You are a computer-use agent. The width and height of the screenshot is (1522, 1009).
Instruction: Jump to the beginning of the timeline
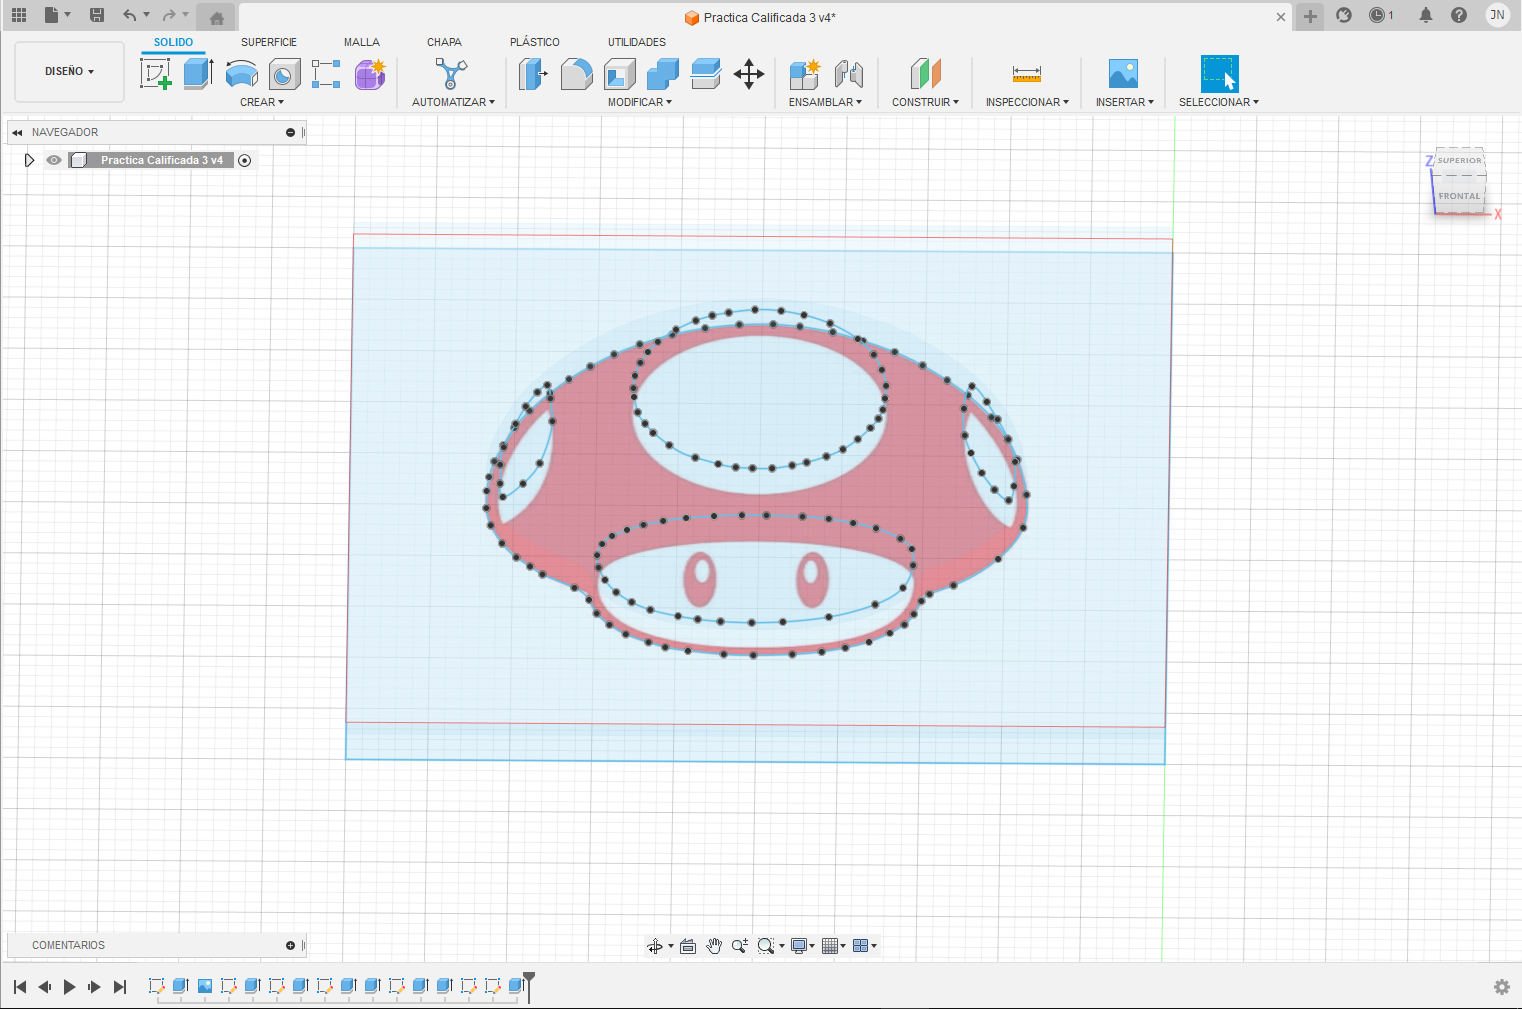coord(20,987)
